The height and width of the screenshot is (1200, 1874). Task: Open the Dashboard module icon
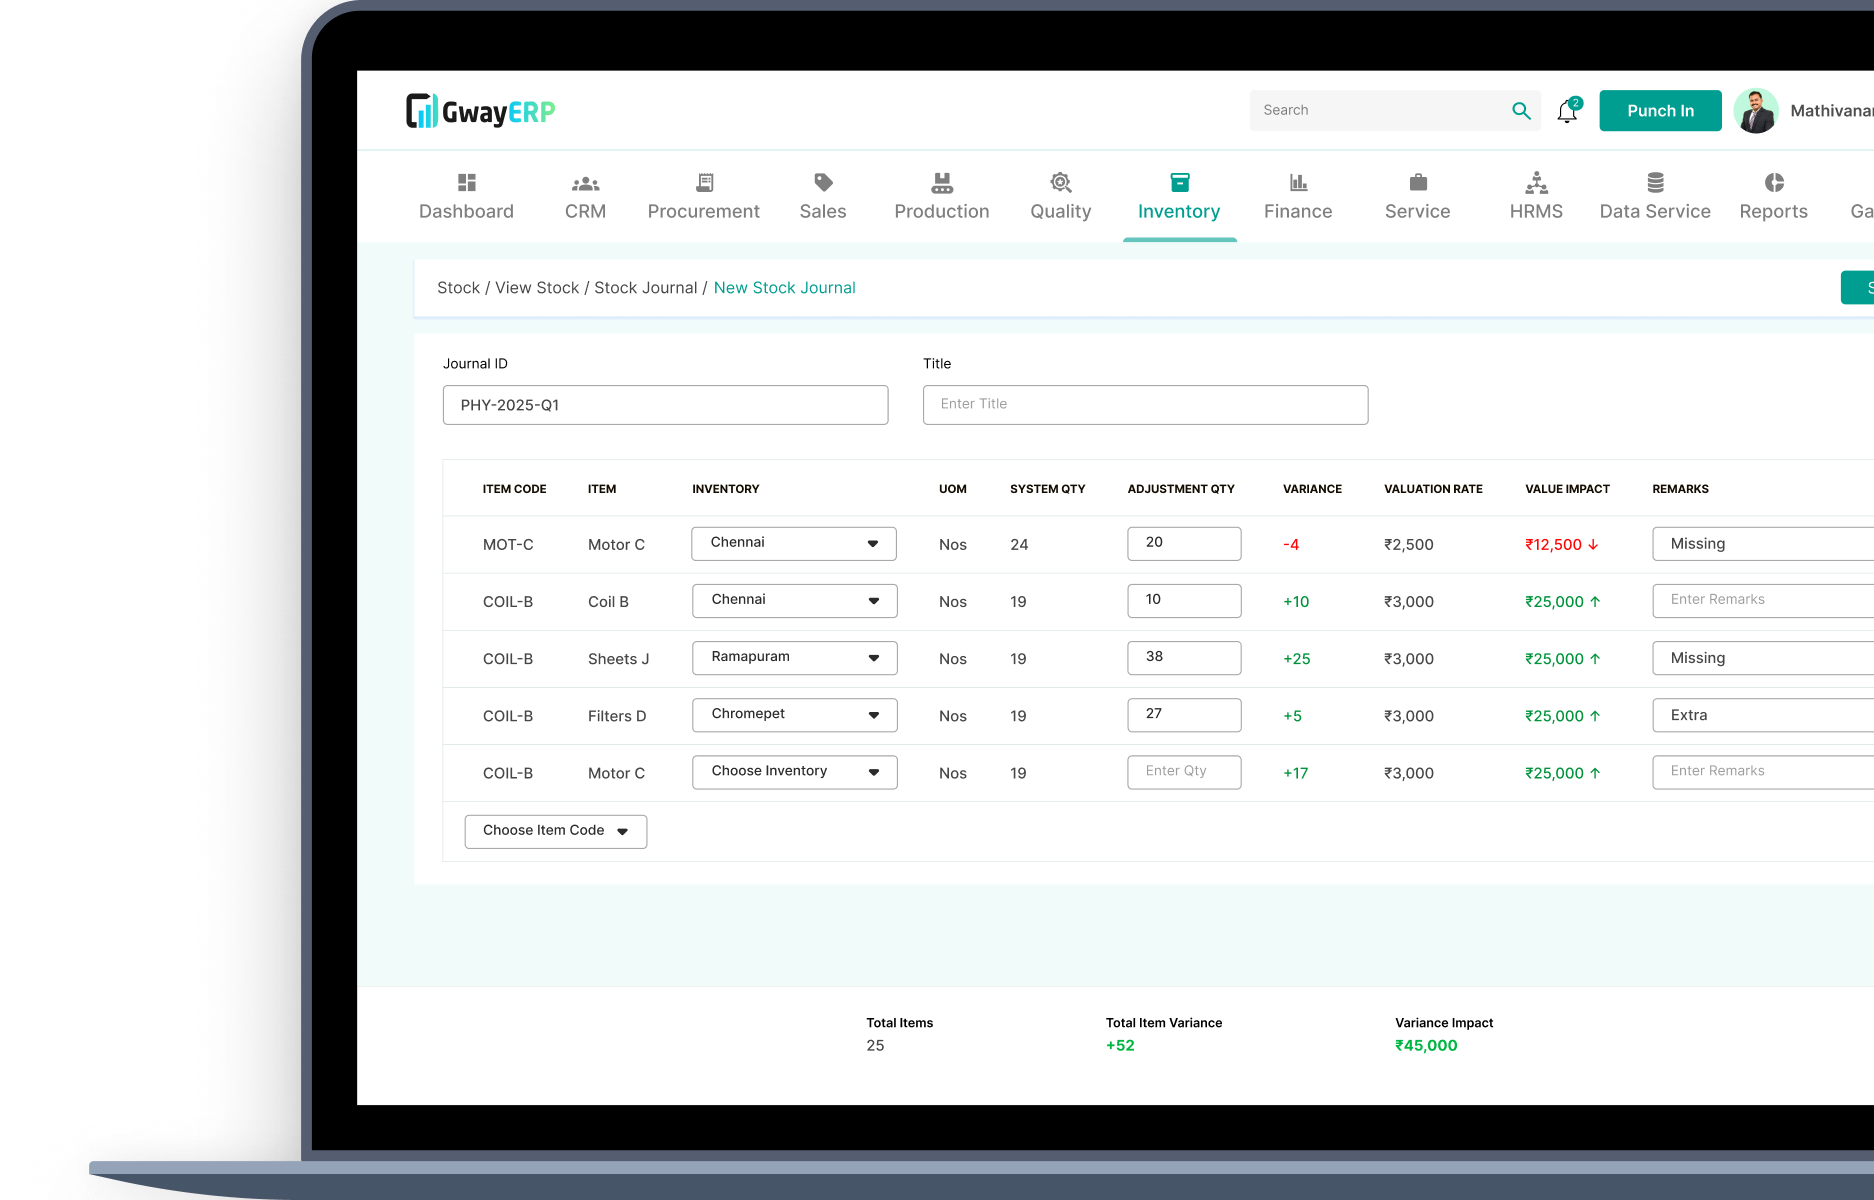pos(466,183)
